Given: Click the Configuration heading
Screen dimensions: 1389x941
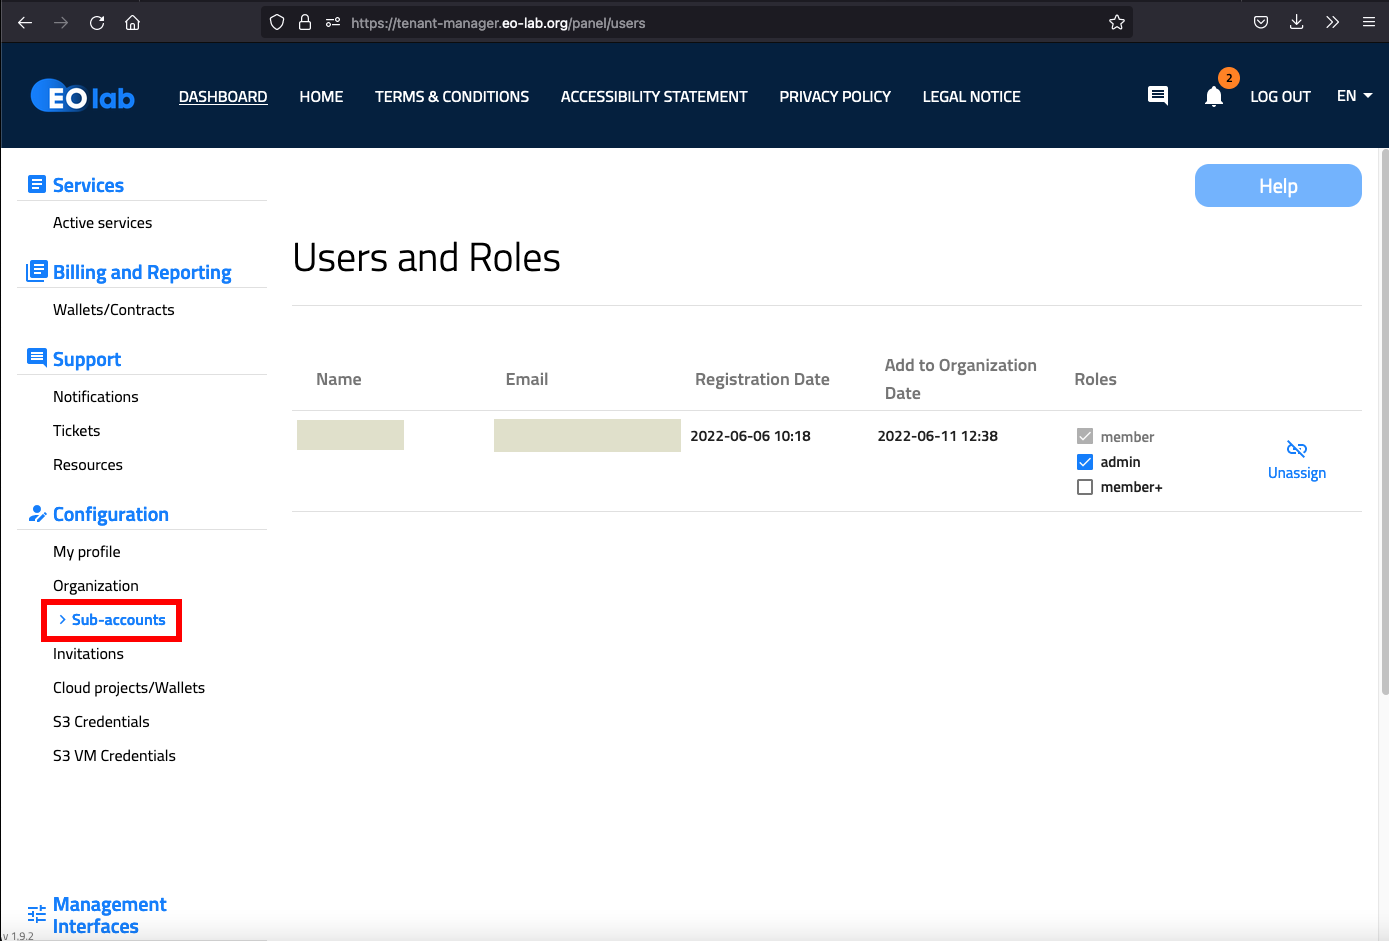Looking at the screenshot, I should point(110,514).
